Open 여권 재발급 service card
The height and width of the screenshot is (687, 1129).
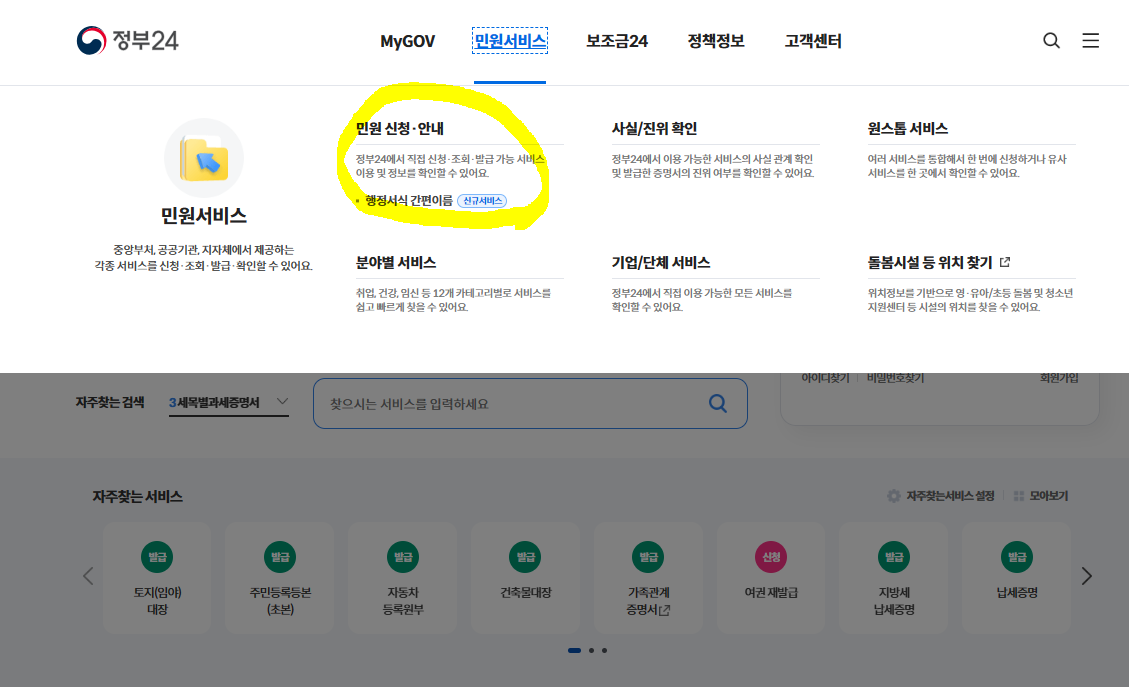(771, 578)
